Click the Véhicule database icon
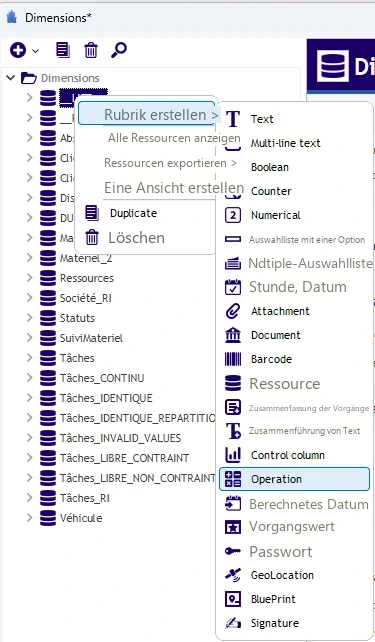This screenshot has width=375, height=642. tap(48, 518)
